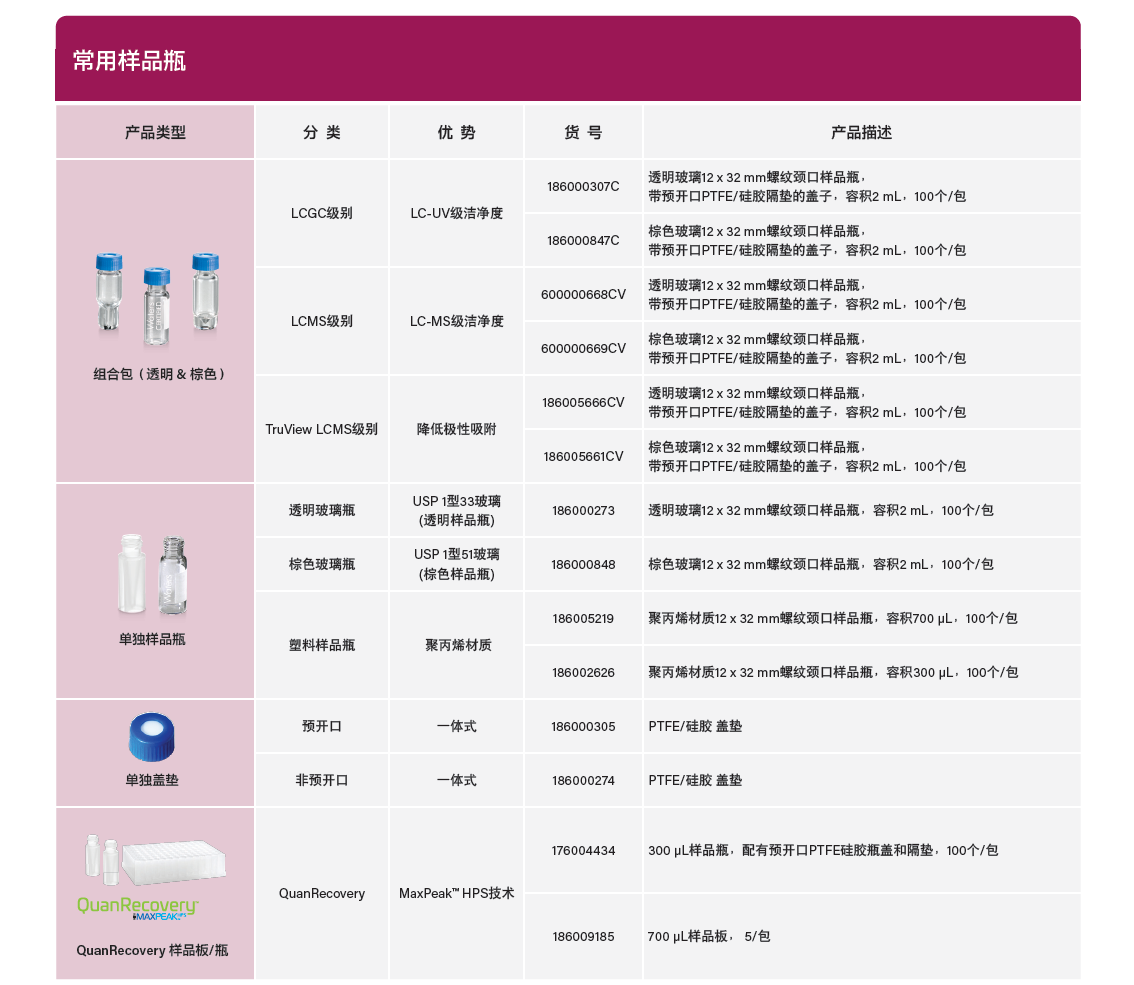Click the description for 600000669CV
Screen dimensions: 1134x985
[807, 349]
